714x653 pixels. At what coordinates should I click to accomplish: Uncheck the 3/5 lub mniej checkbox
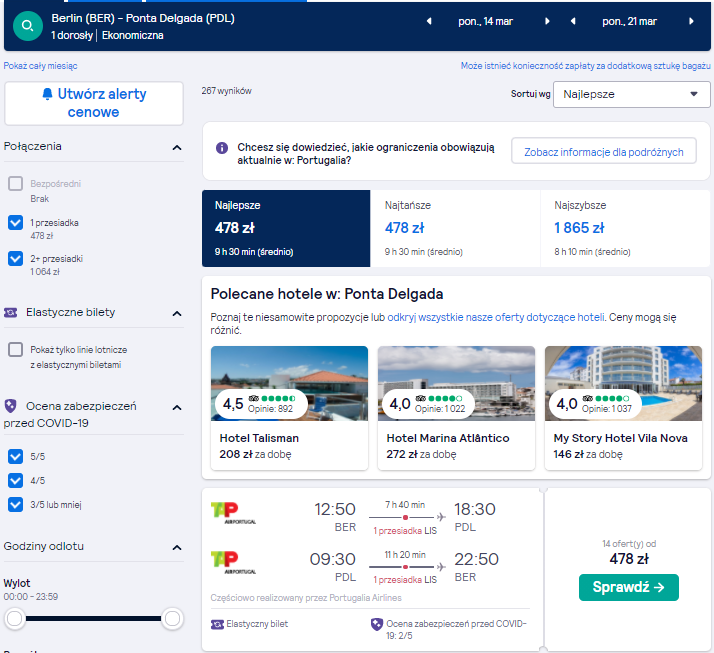coord(15,505)
